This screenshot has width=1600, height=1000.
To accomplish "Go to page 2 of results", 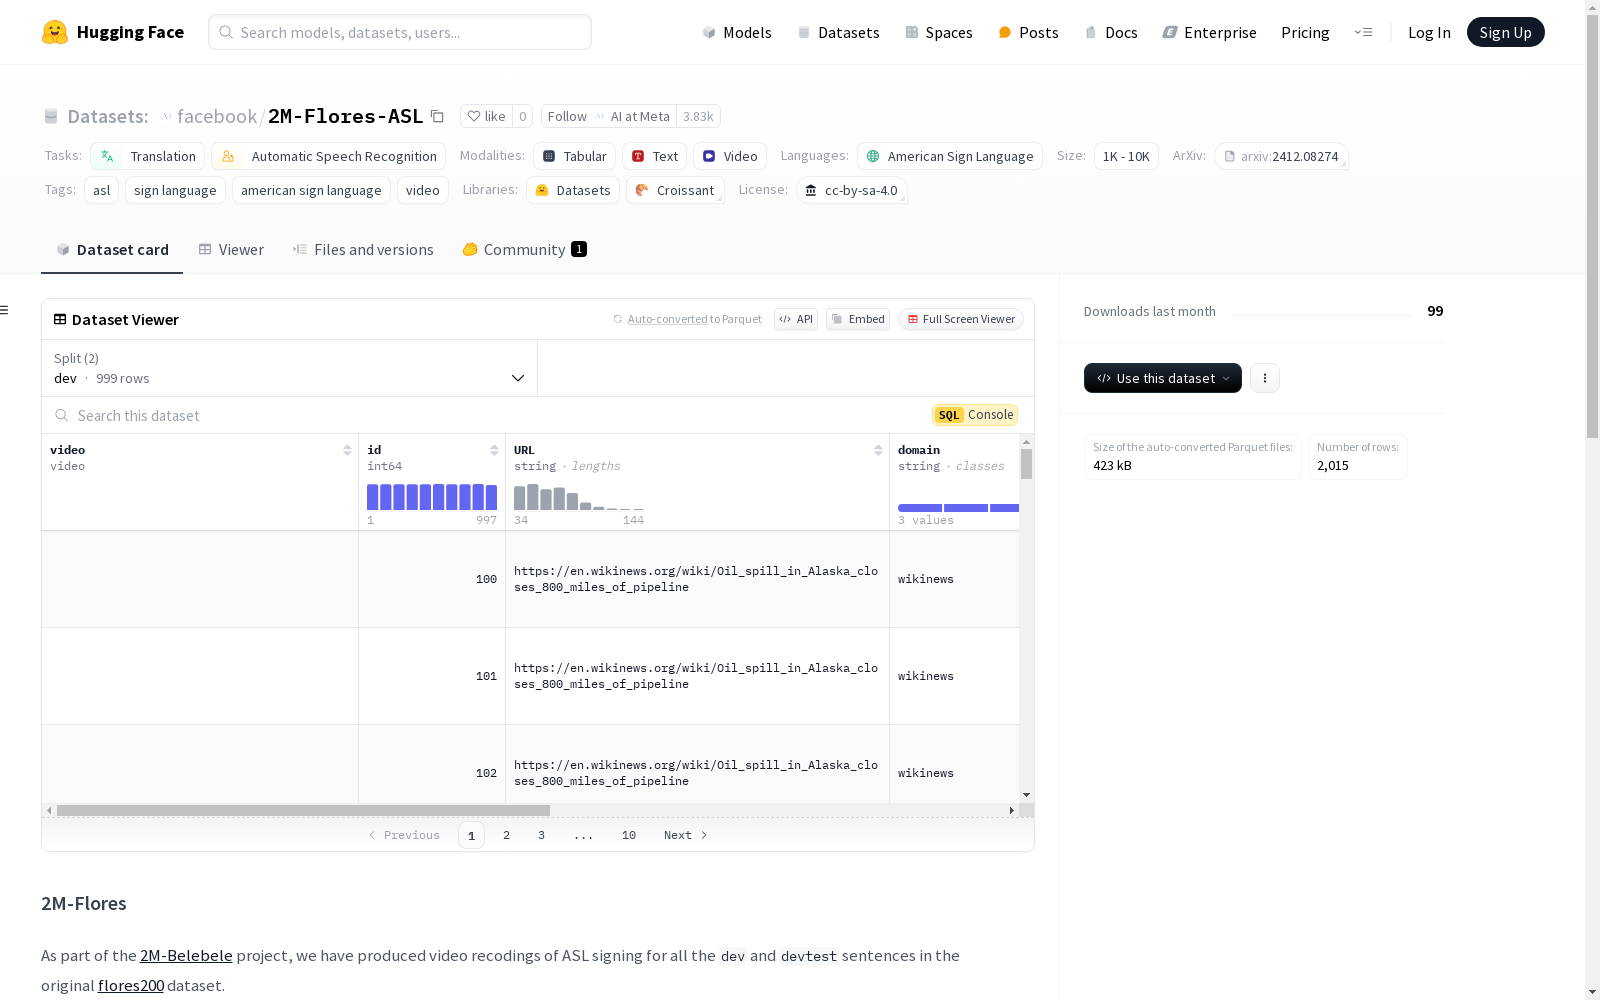I will click(x=507, y=835).
